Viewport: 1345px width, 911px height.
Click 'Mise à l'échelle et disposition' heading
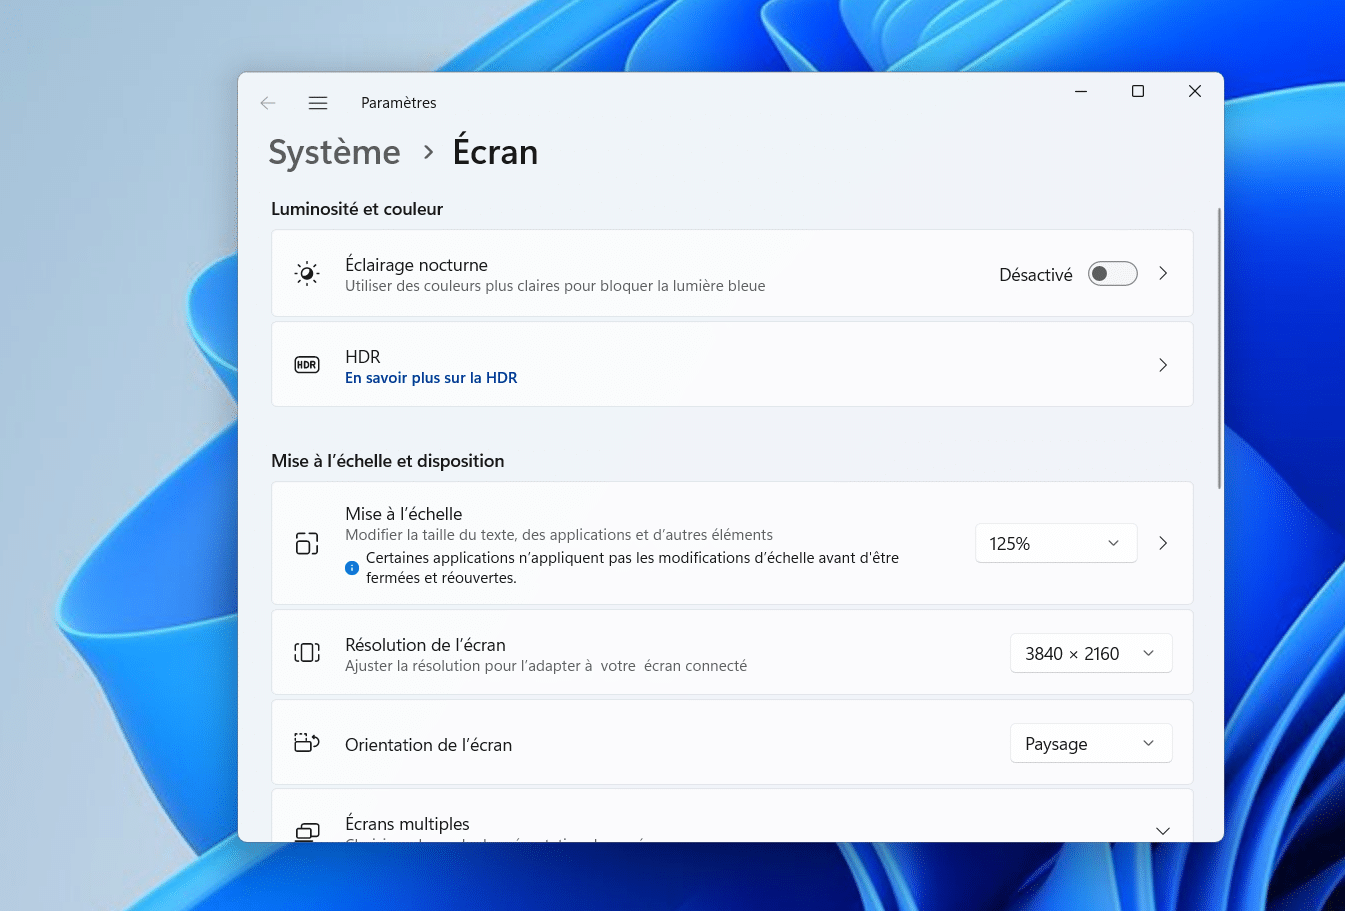pyautogui.click(x=388, y=461)
